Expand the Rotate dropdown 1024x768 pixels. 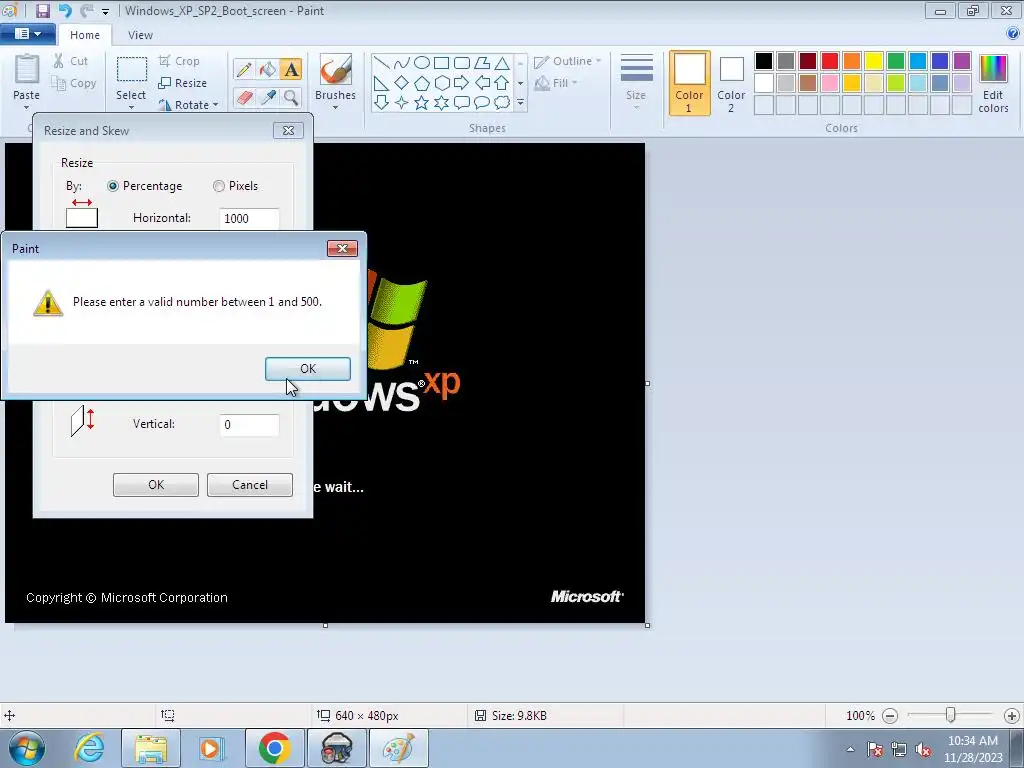pos(216,104)
